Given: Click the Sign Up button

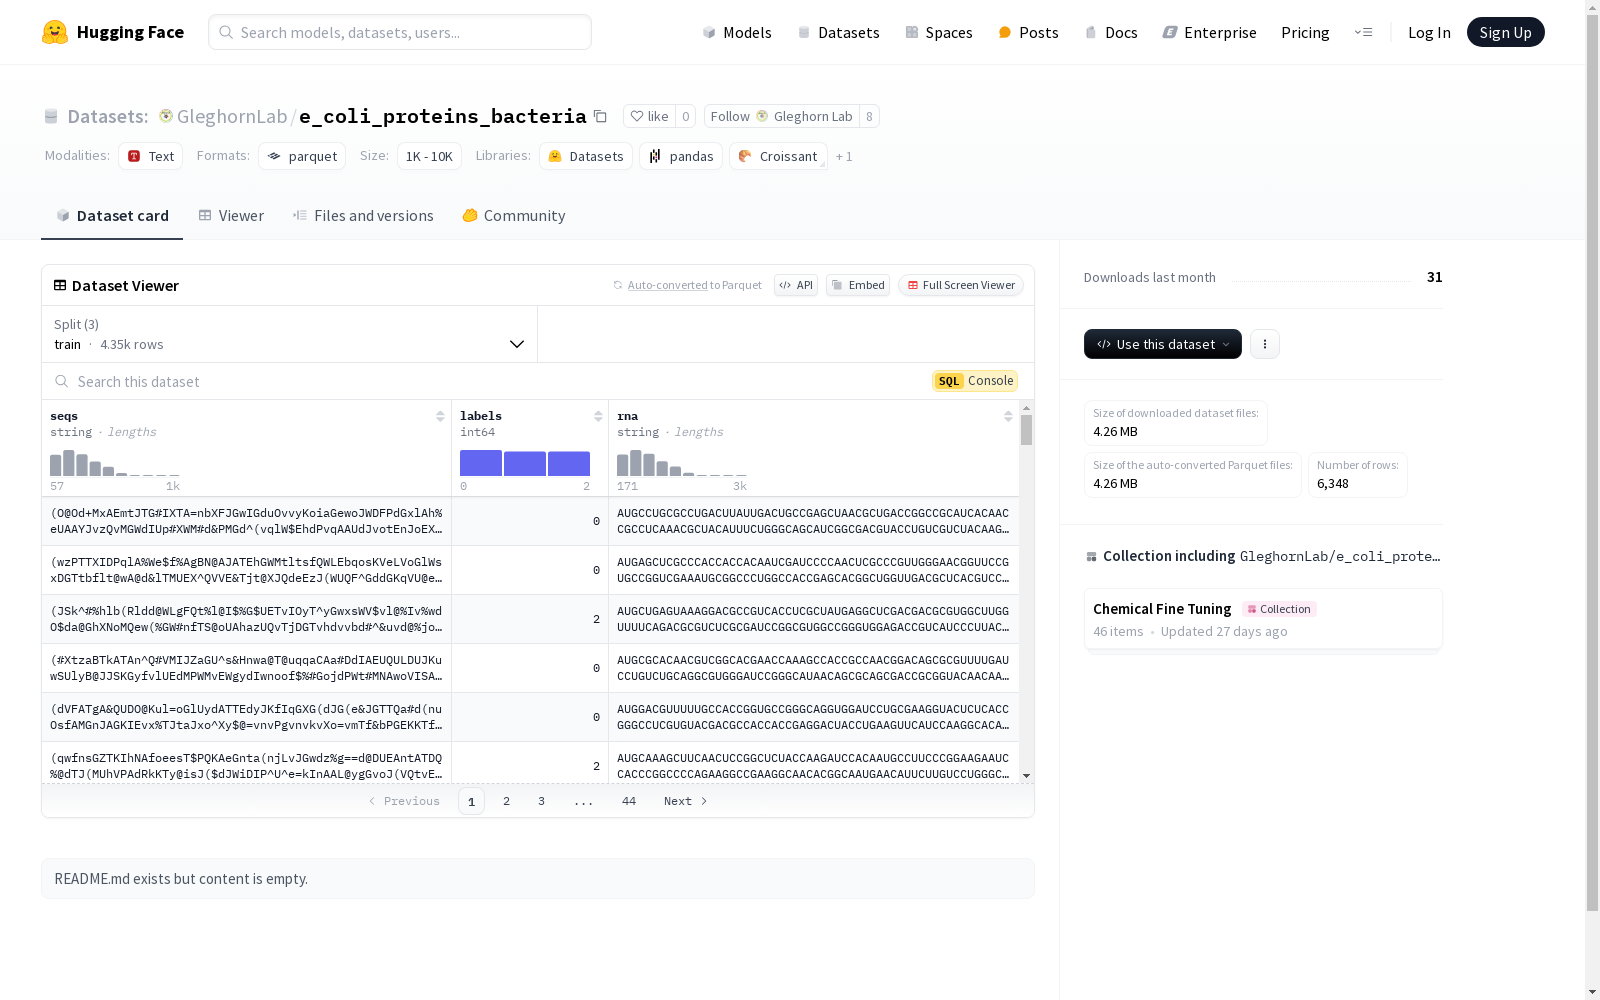Looking at the screenshot, I should tap(1505, 32).
